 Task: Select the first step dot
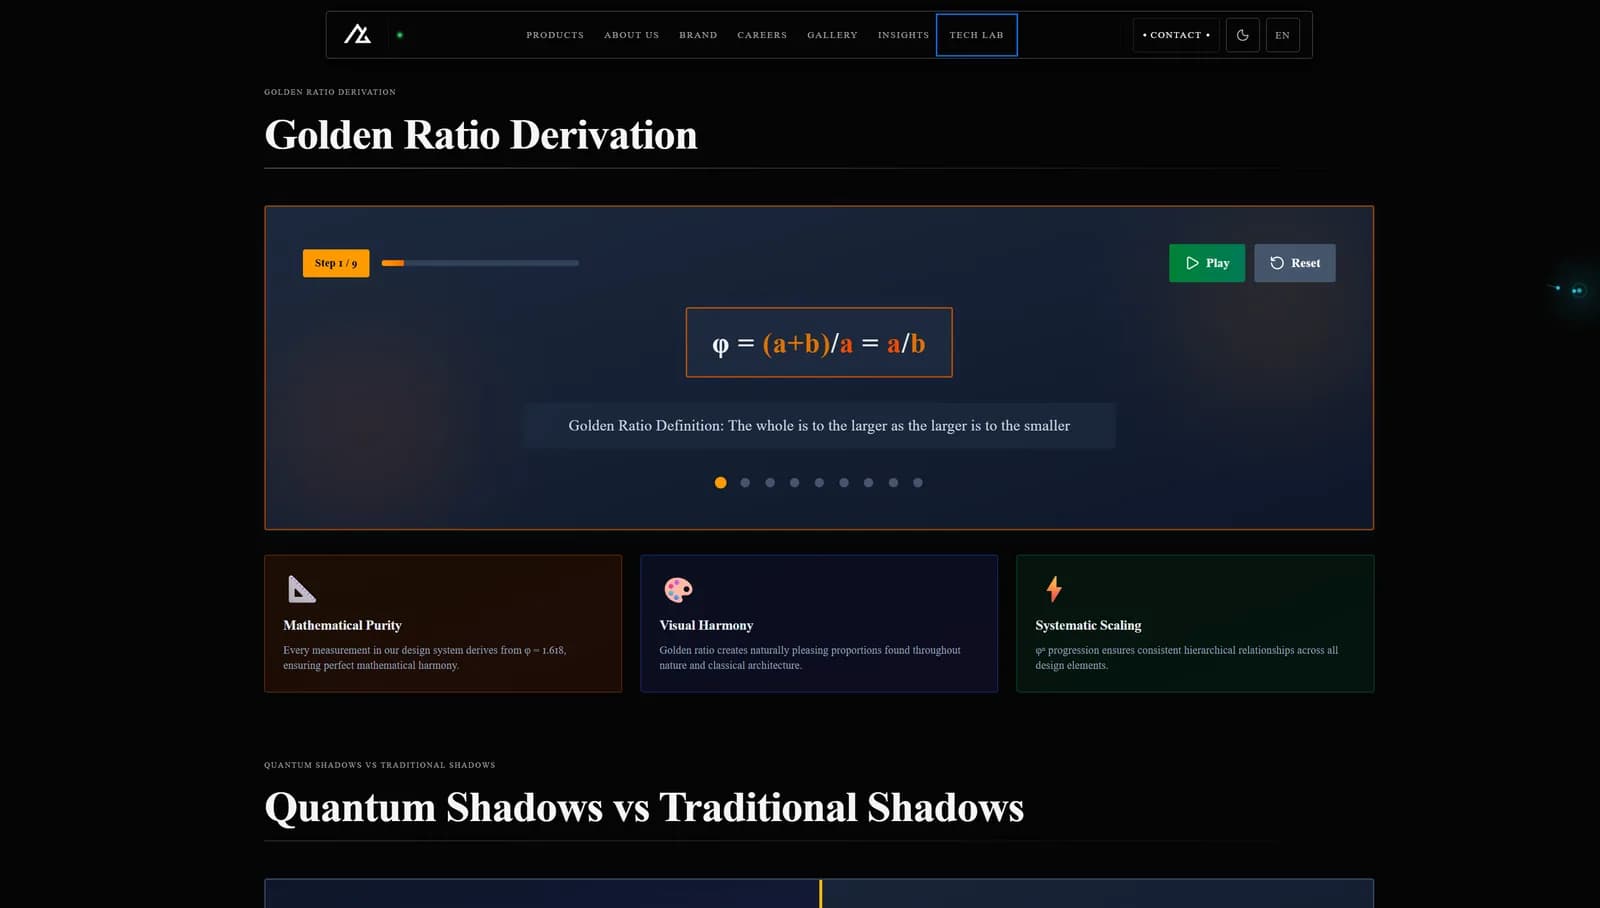720,483
